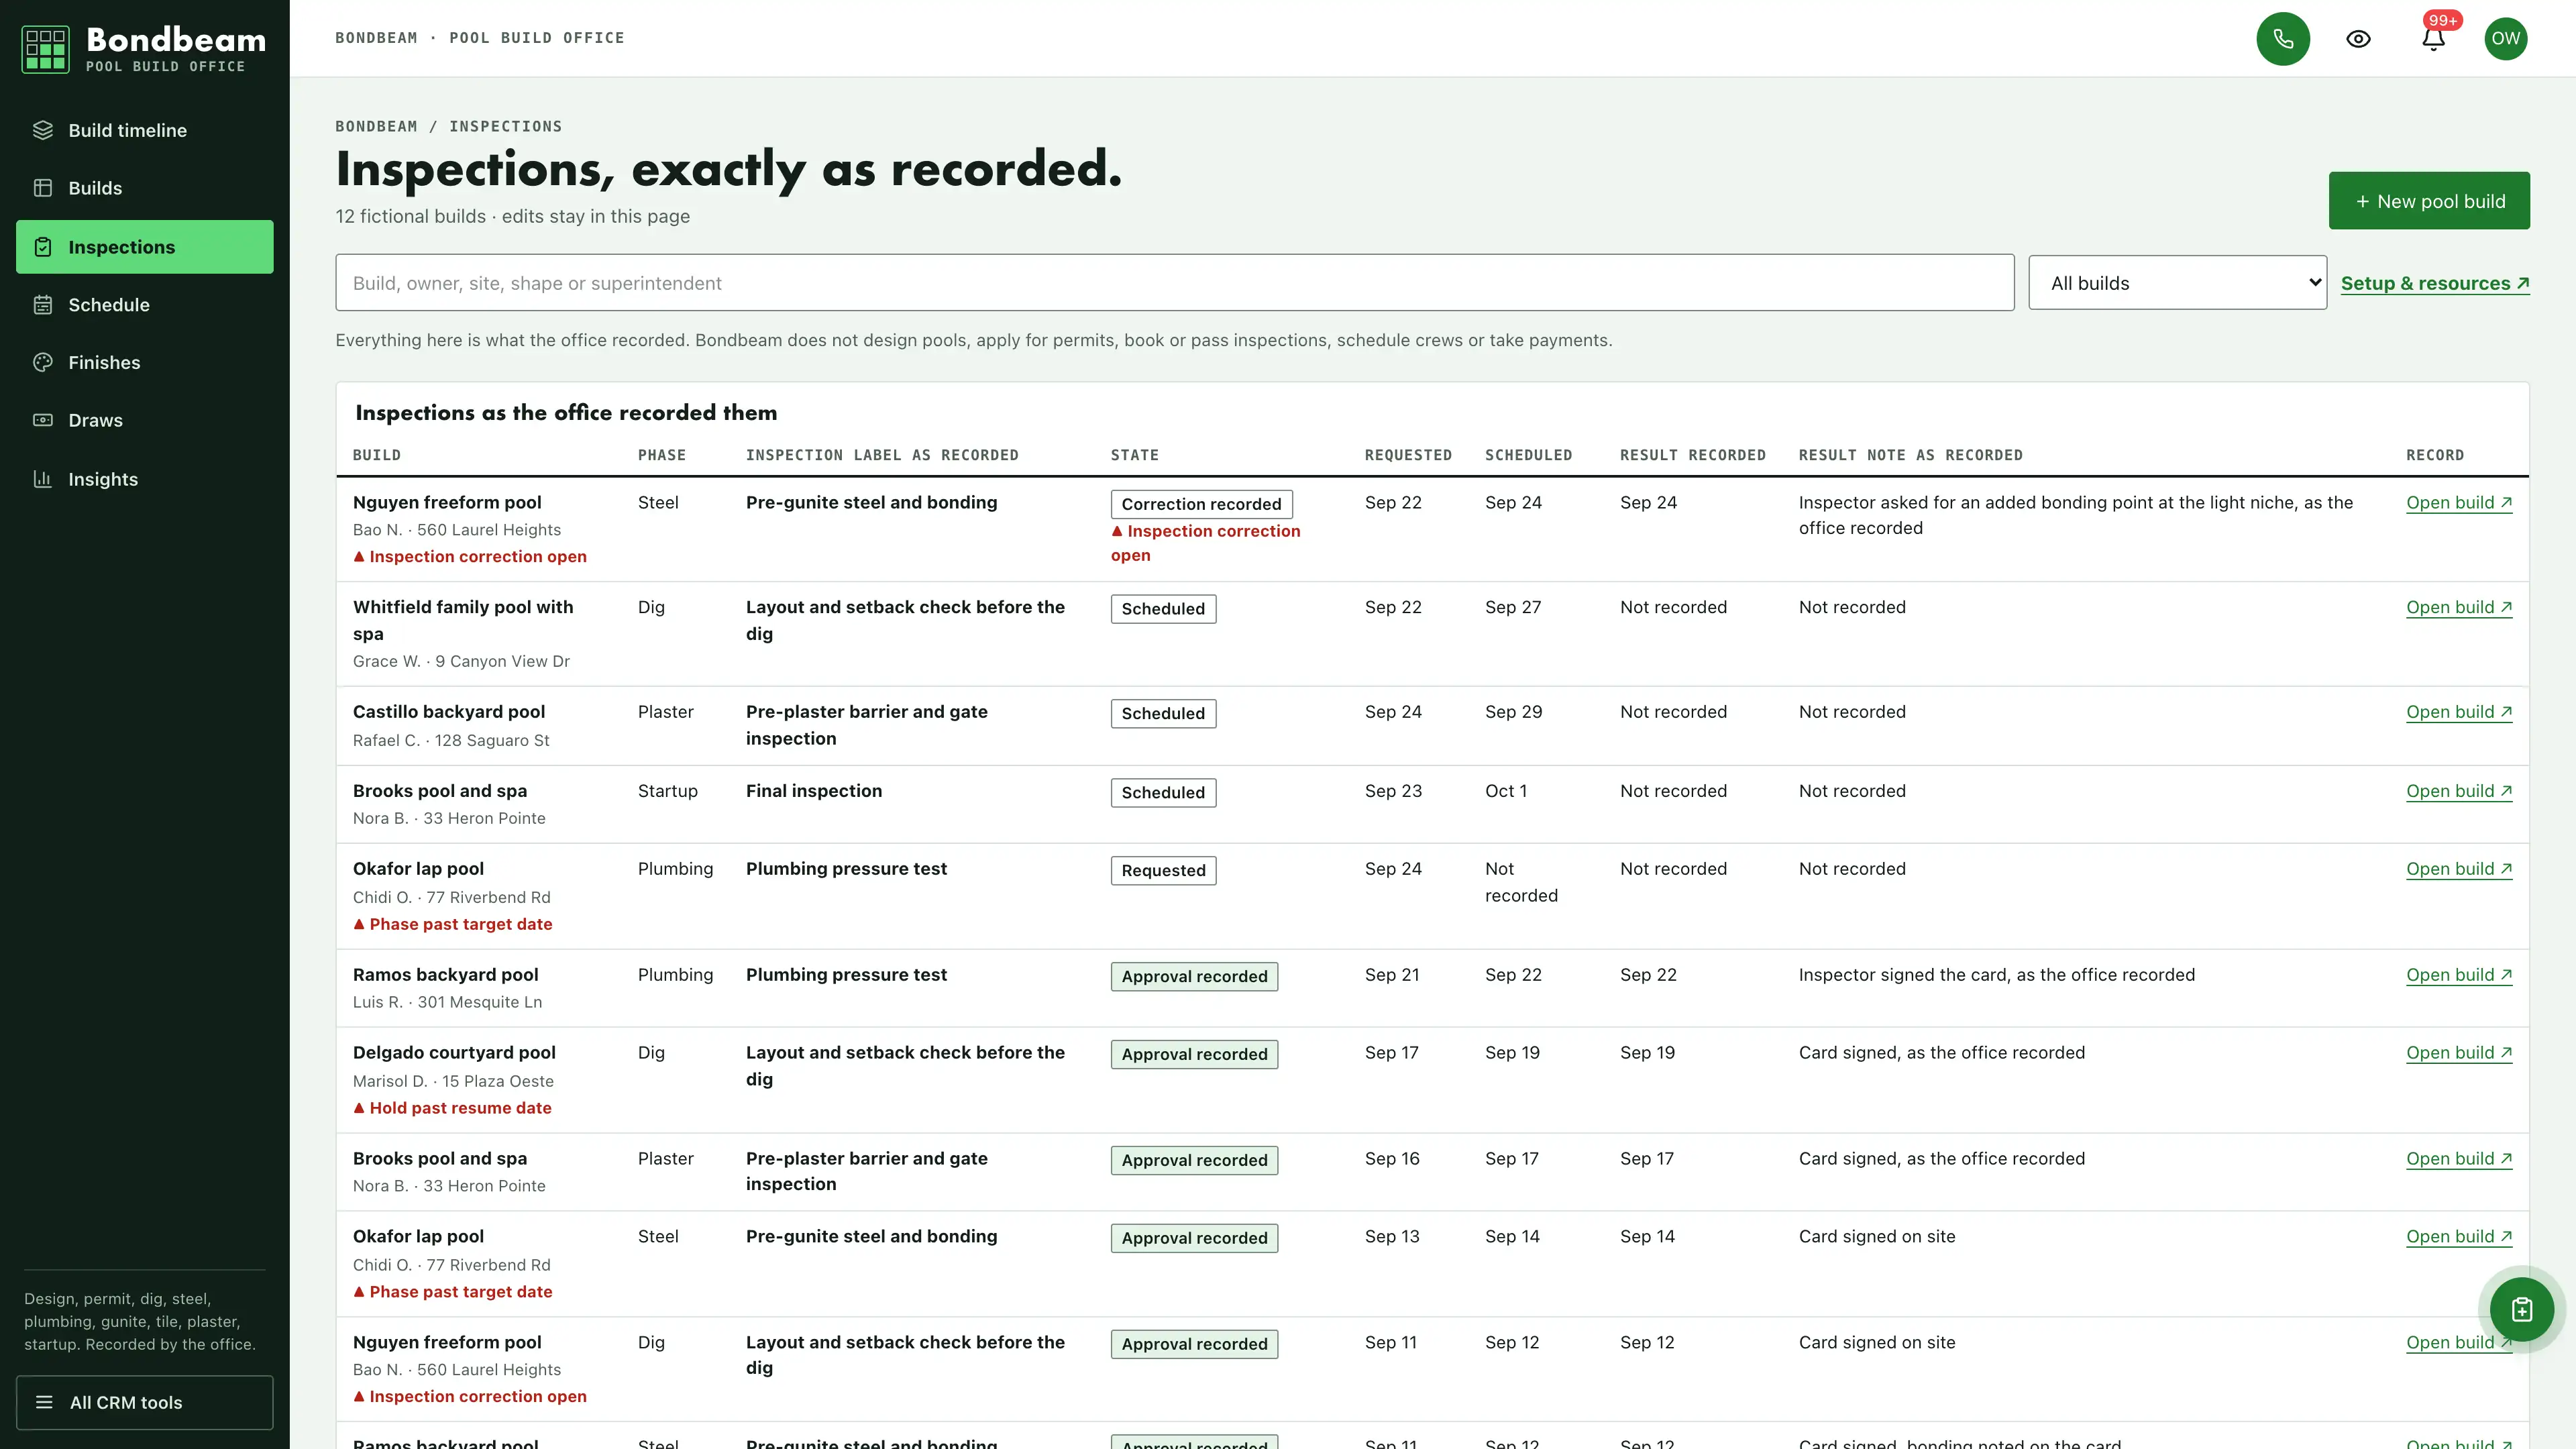Screen dimensions: 2576x1449
Task: Click the Oct 1 scheduled date
Action: (x=1506, y=791)
